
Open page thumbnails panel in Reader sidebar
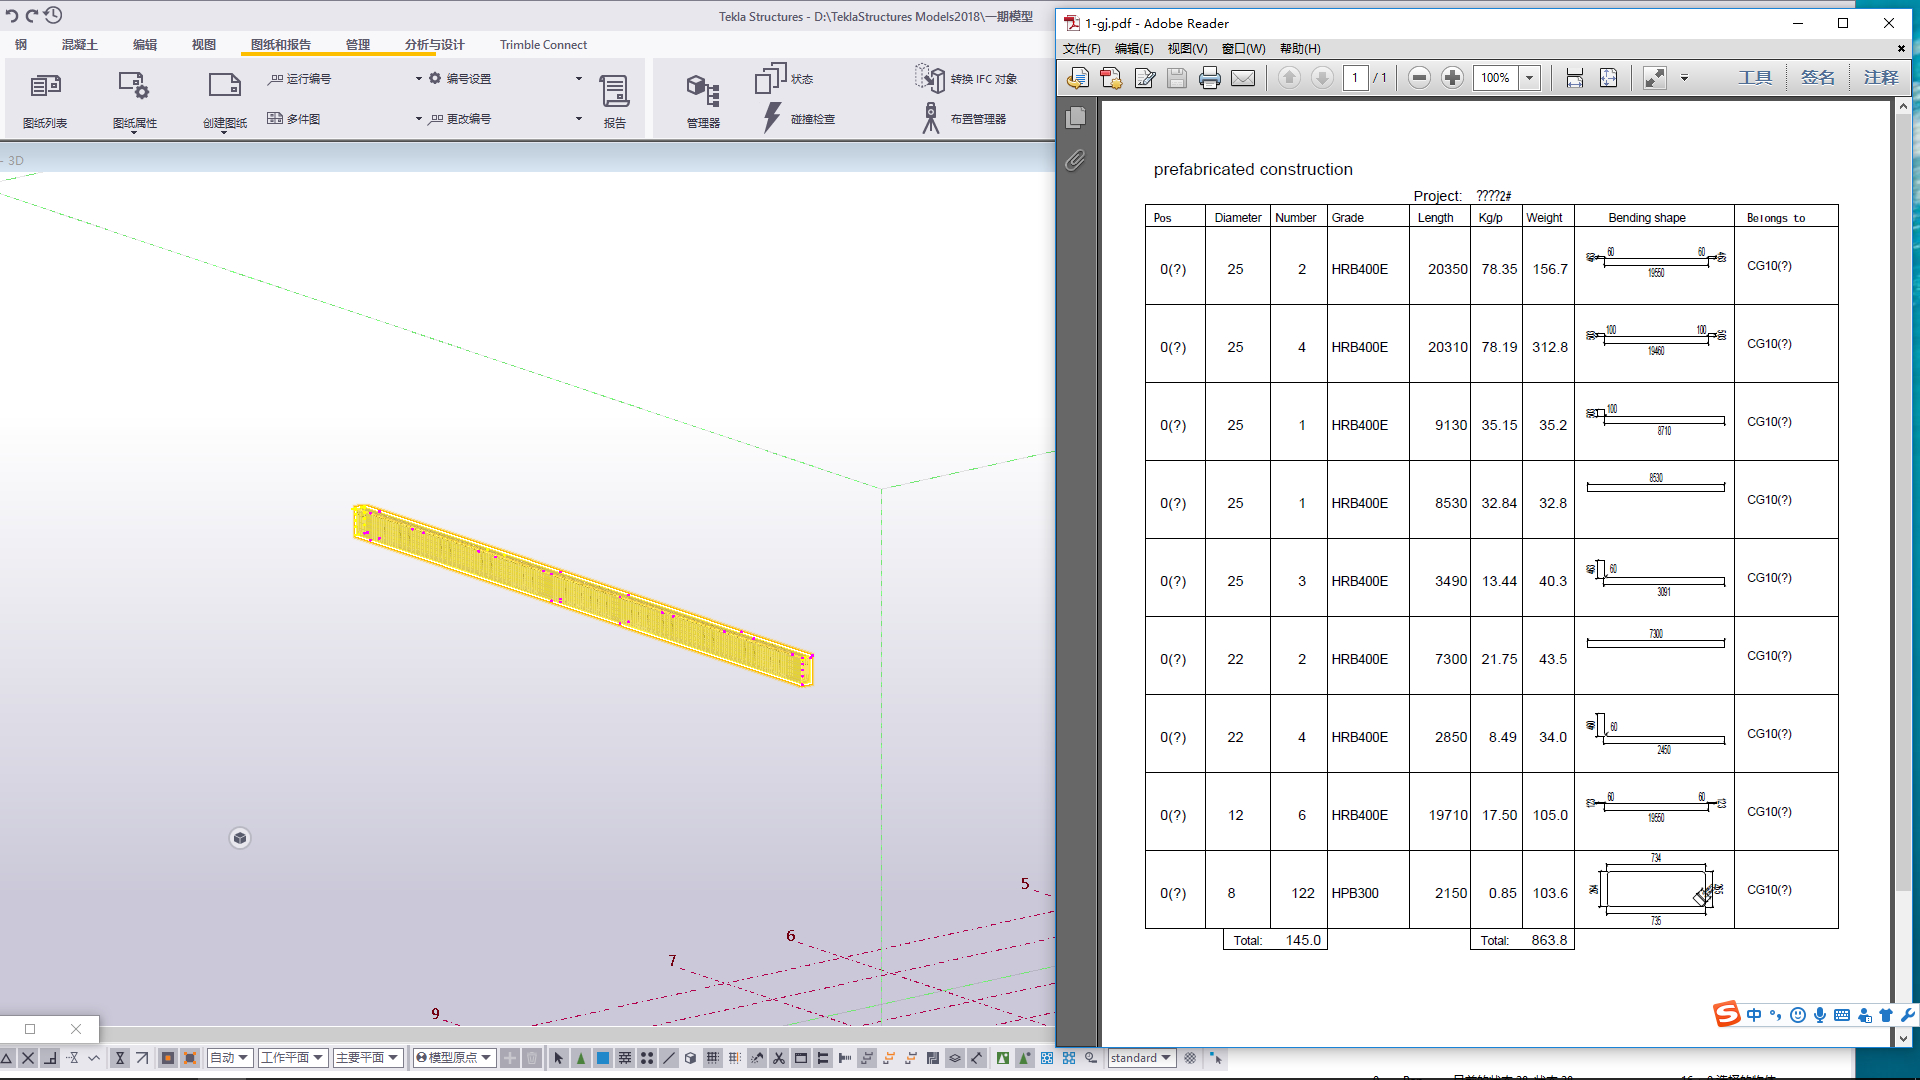pyautogui.click(x=1075, y=118)
